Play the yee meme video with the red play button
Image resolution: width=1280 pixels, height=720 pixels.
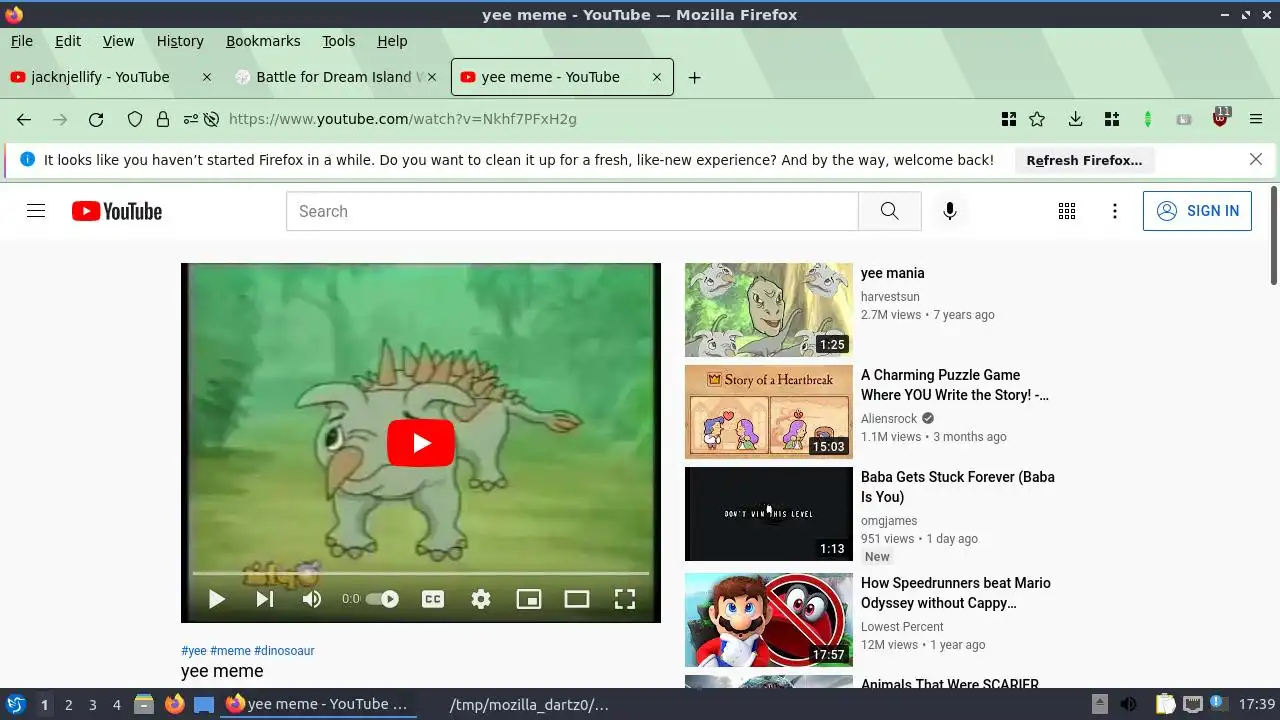420,443
